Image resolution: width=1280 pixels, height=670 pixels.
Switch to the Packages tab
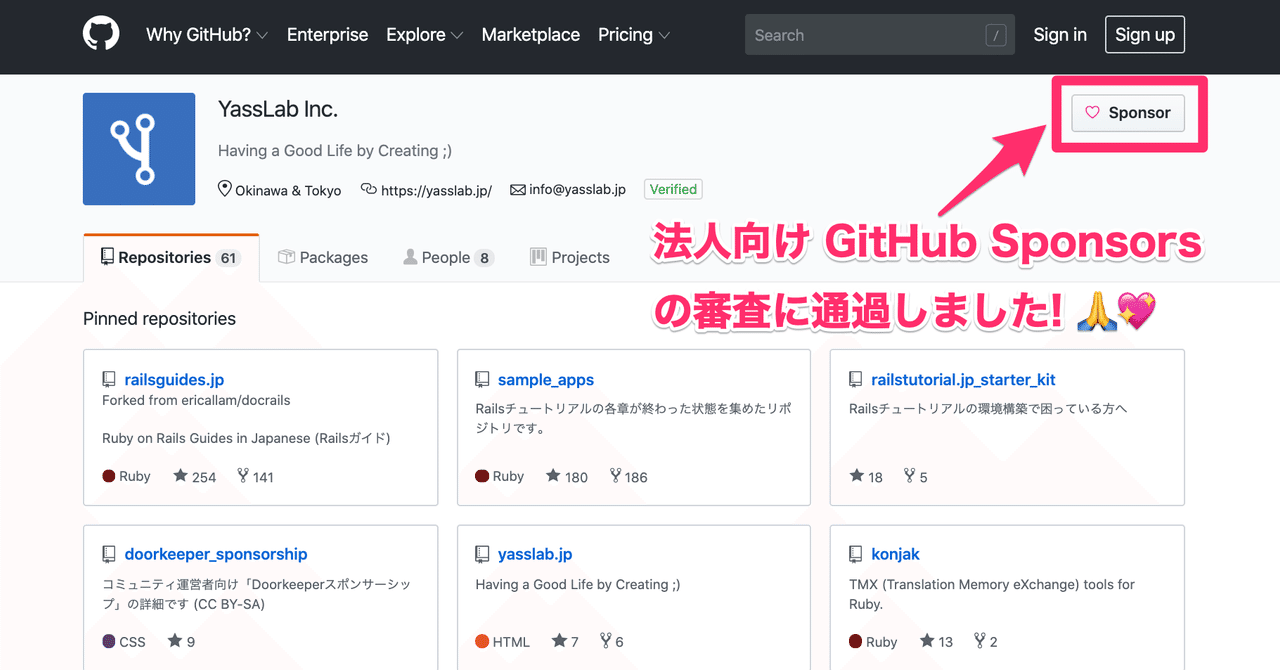coord(322,258)
